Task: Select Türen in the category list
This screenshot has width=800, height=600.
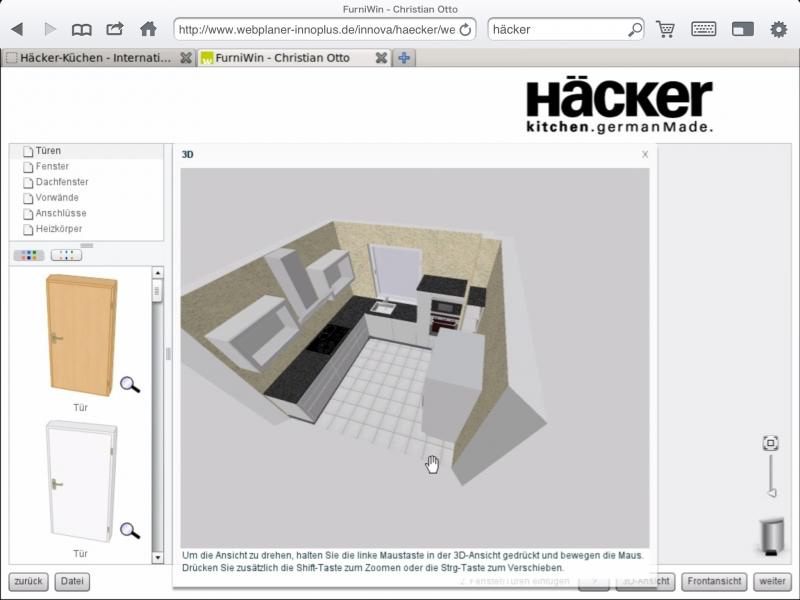Action: (x=48, y=151)
